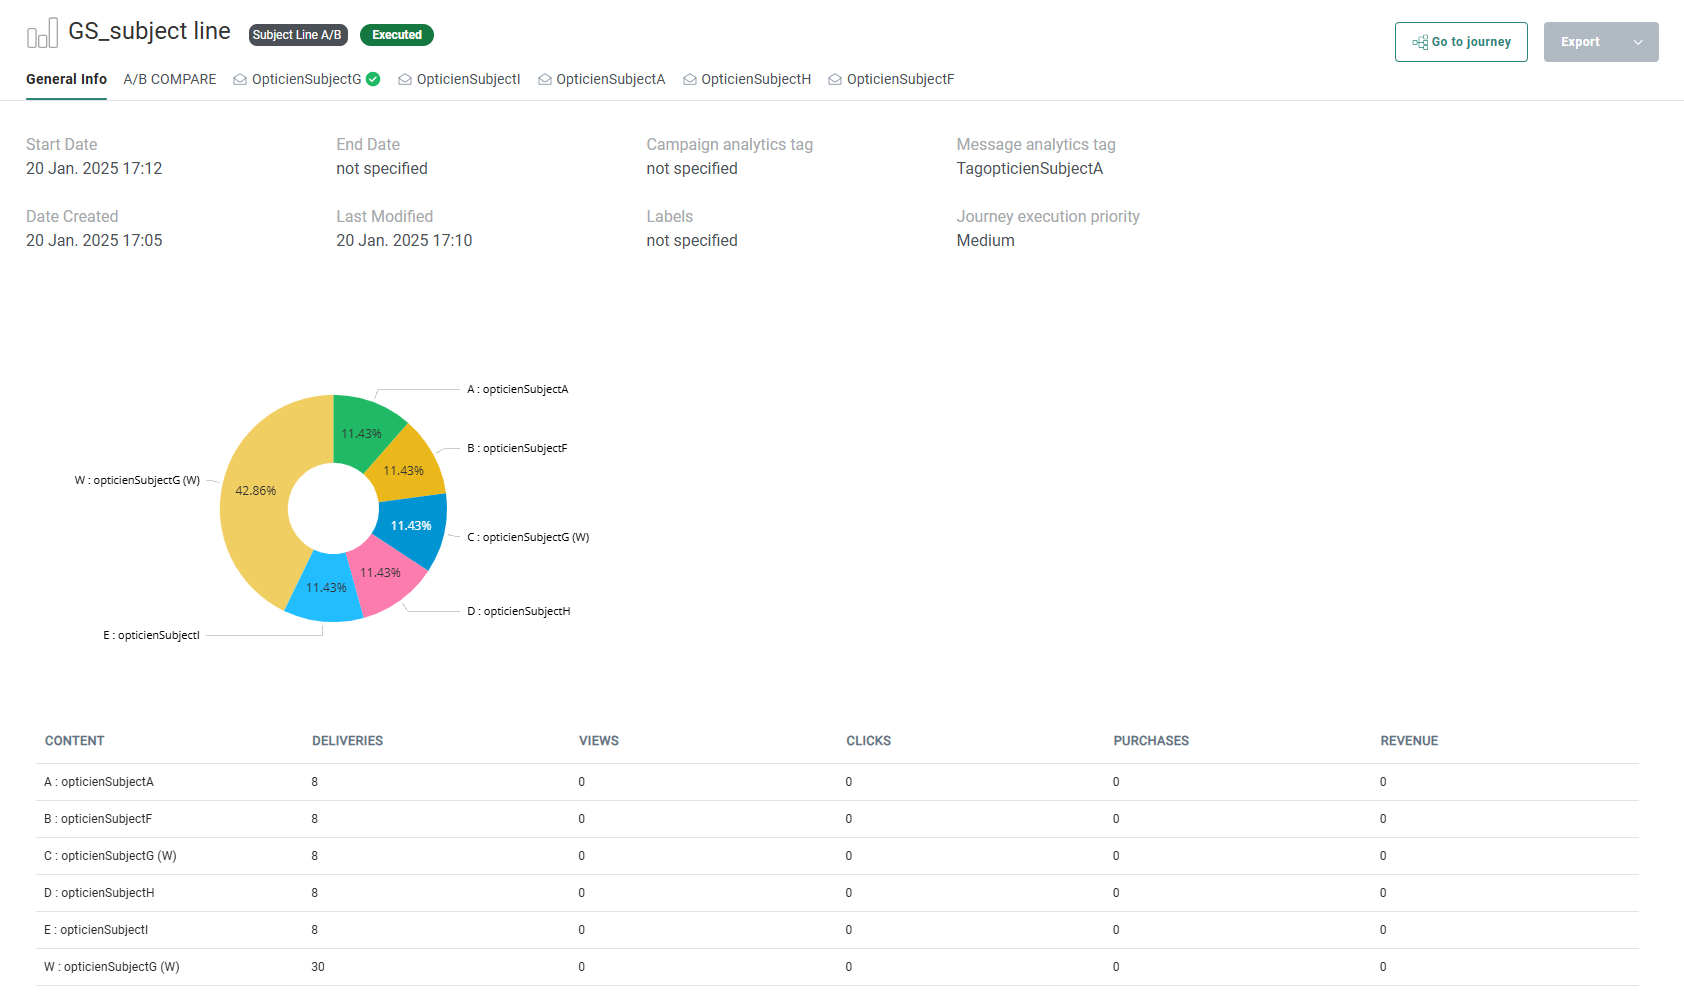Screen dimensions: 1684x1008
Task: Click the envelope icon before OpticienSubjectI
Action: coord(405,80)
